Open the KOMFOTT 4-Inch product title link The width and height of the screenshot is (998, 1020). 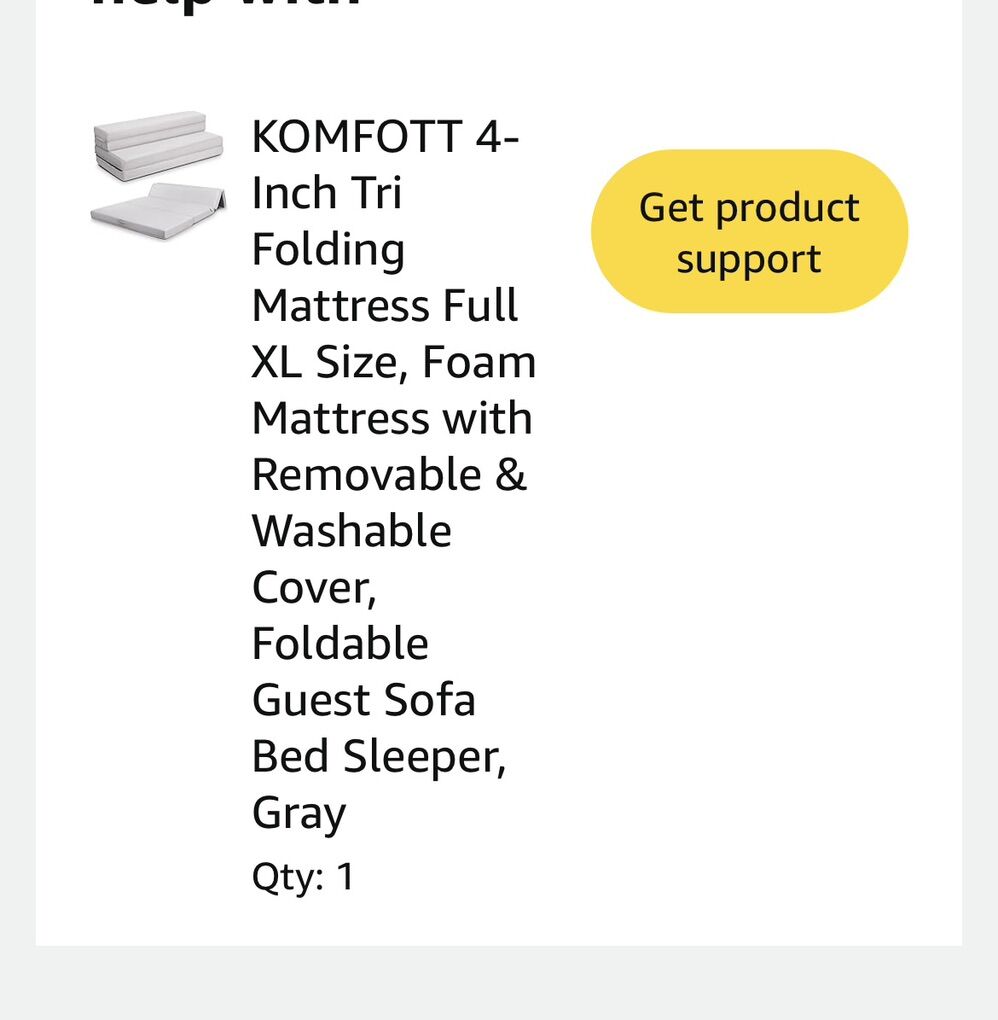[x=385, y=136]
